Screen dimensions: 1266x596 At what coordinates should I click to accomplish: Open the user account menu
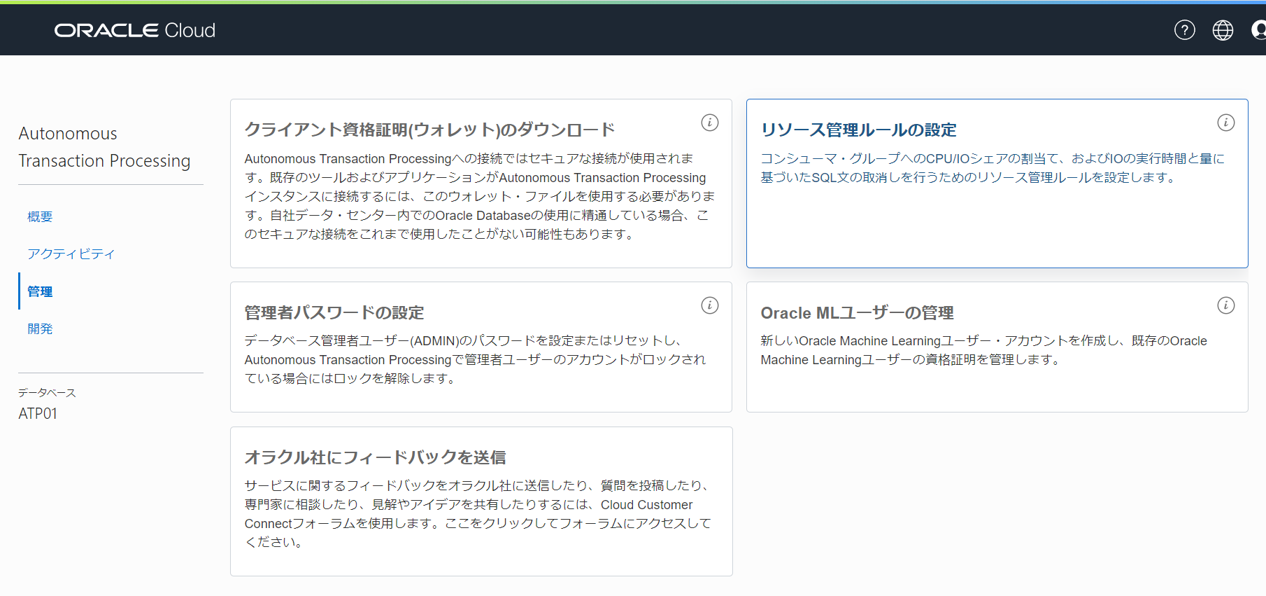pyautogui.click(x=1258, y=29)
